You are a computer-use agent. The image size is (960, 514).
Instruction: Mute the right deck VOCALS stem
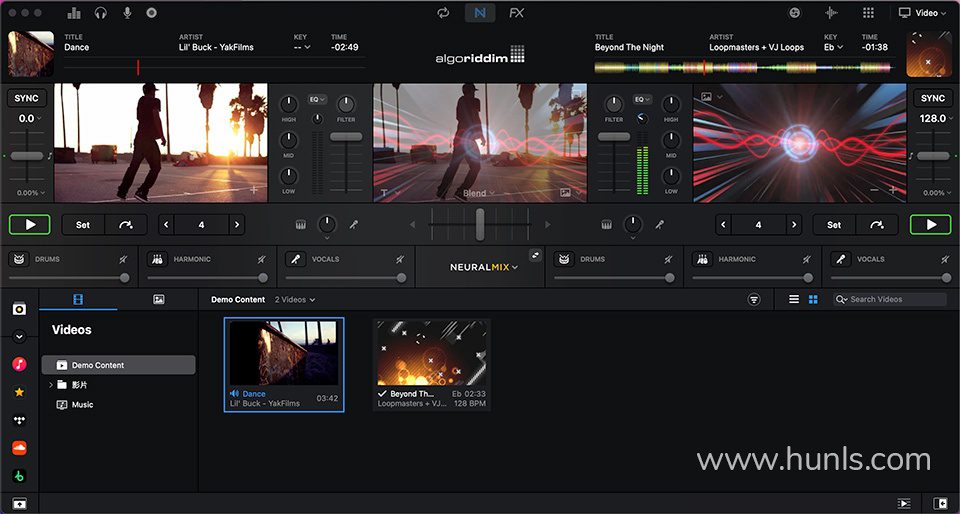945,259
